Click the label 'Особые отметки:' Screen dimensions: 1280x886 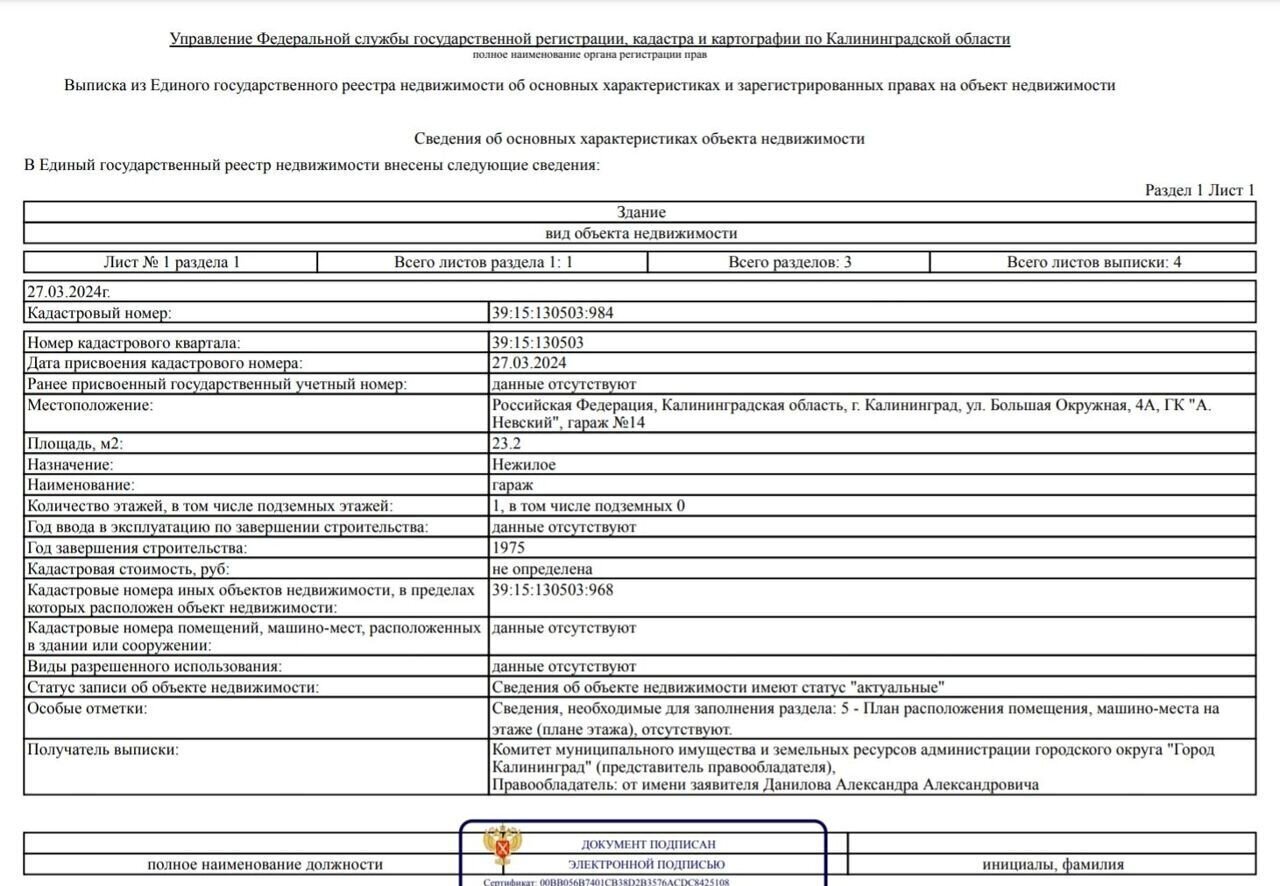[87, 709]
